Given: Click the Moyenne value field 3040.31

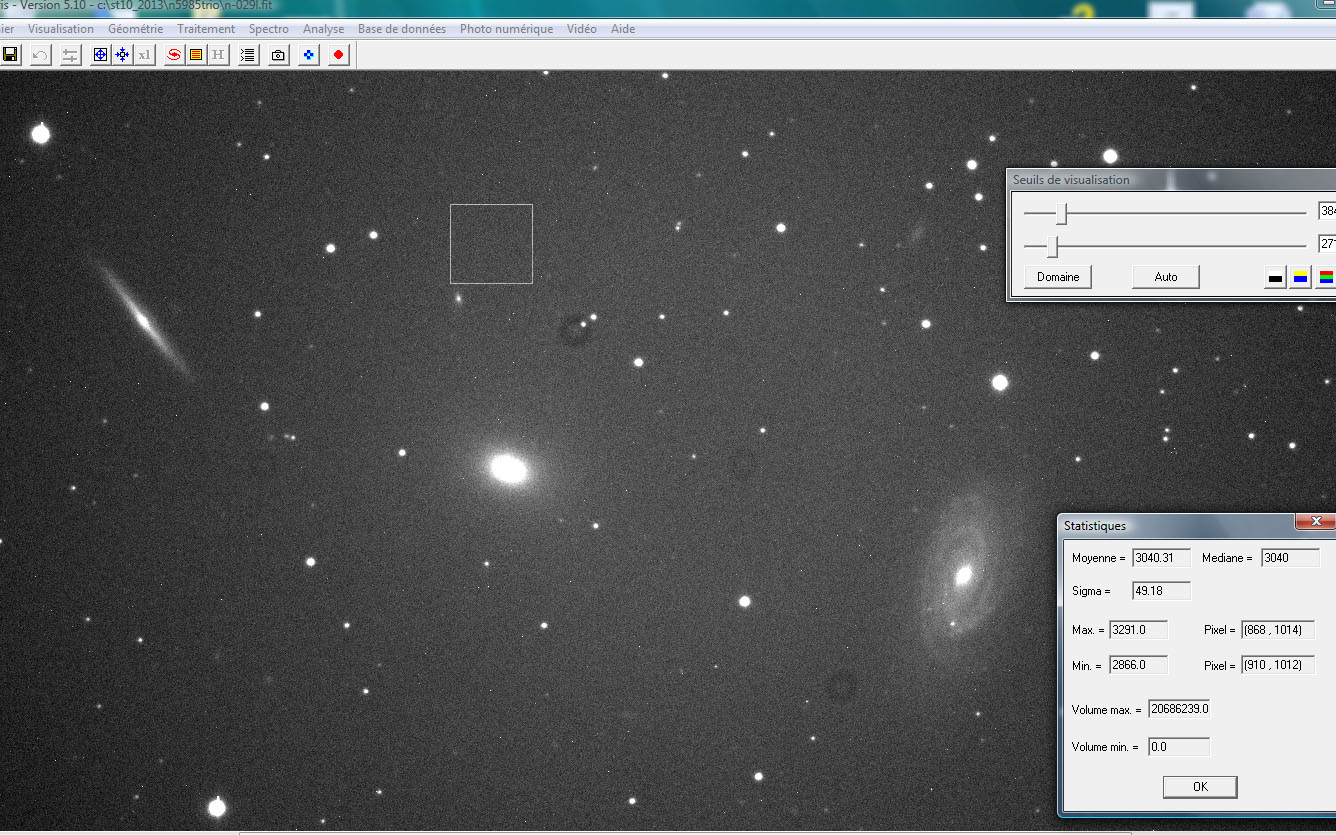Looking at the screenshot, I should click(1161, 558).
